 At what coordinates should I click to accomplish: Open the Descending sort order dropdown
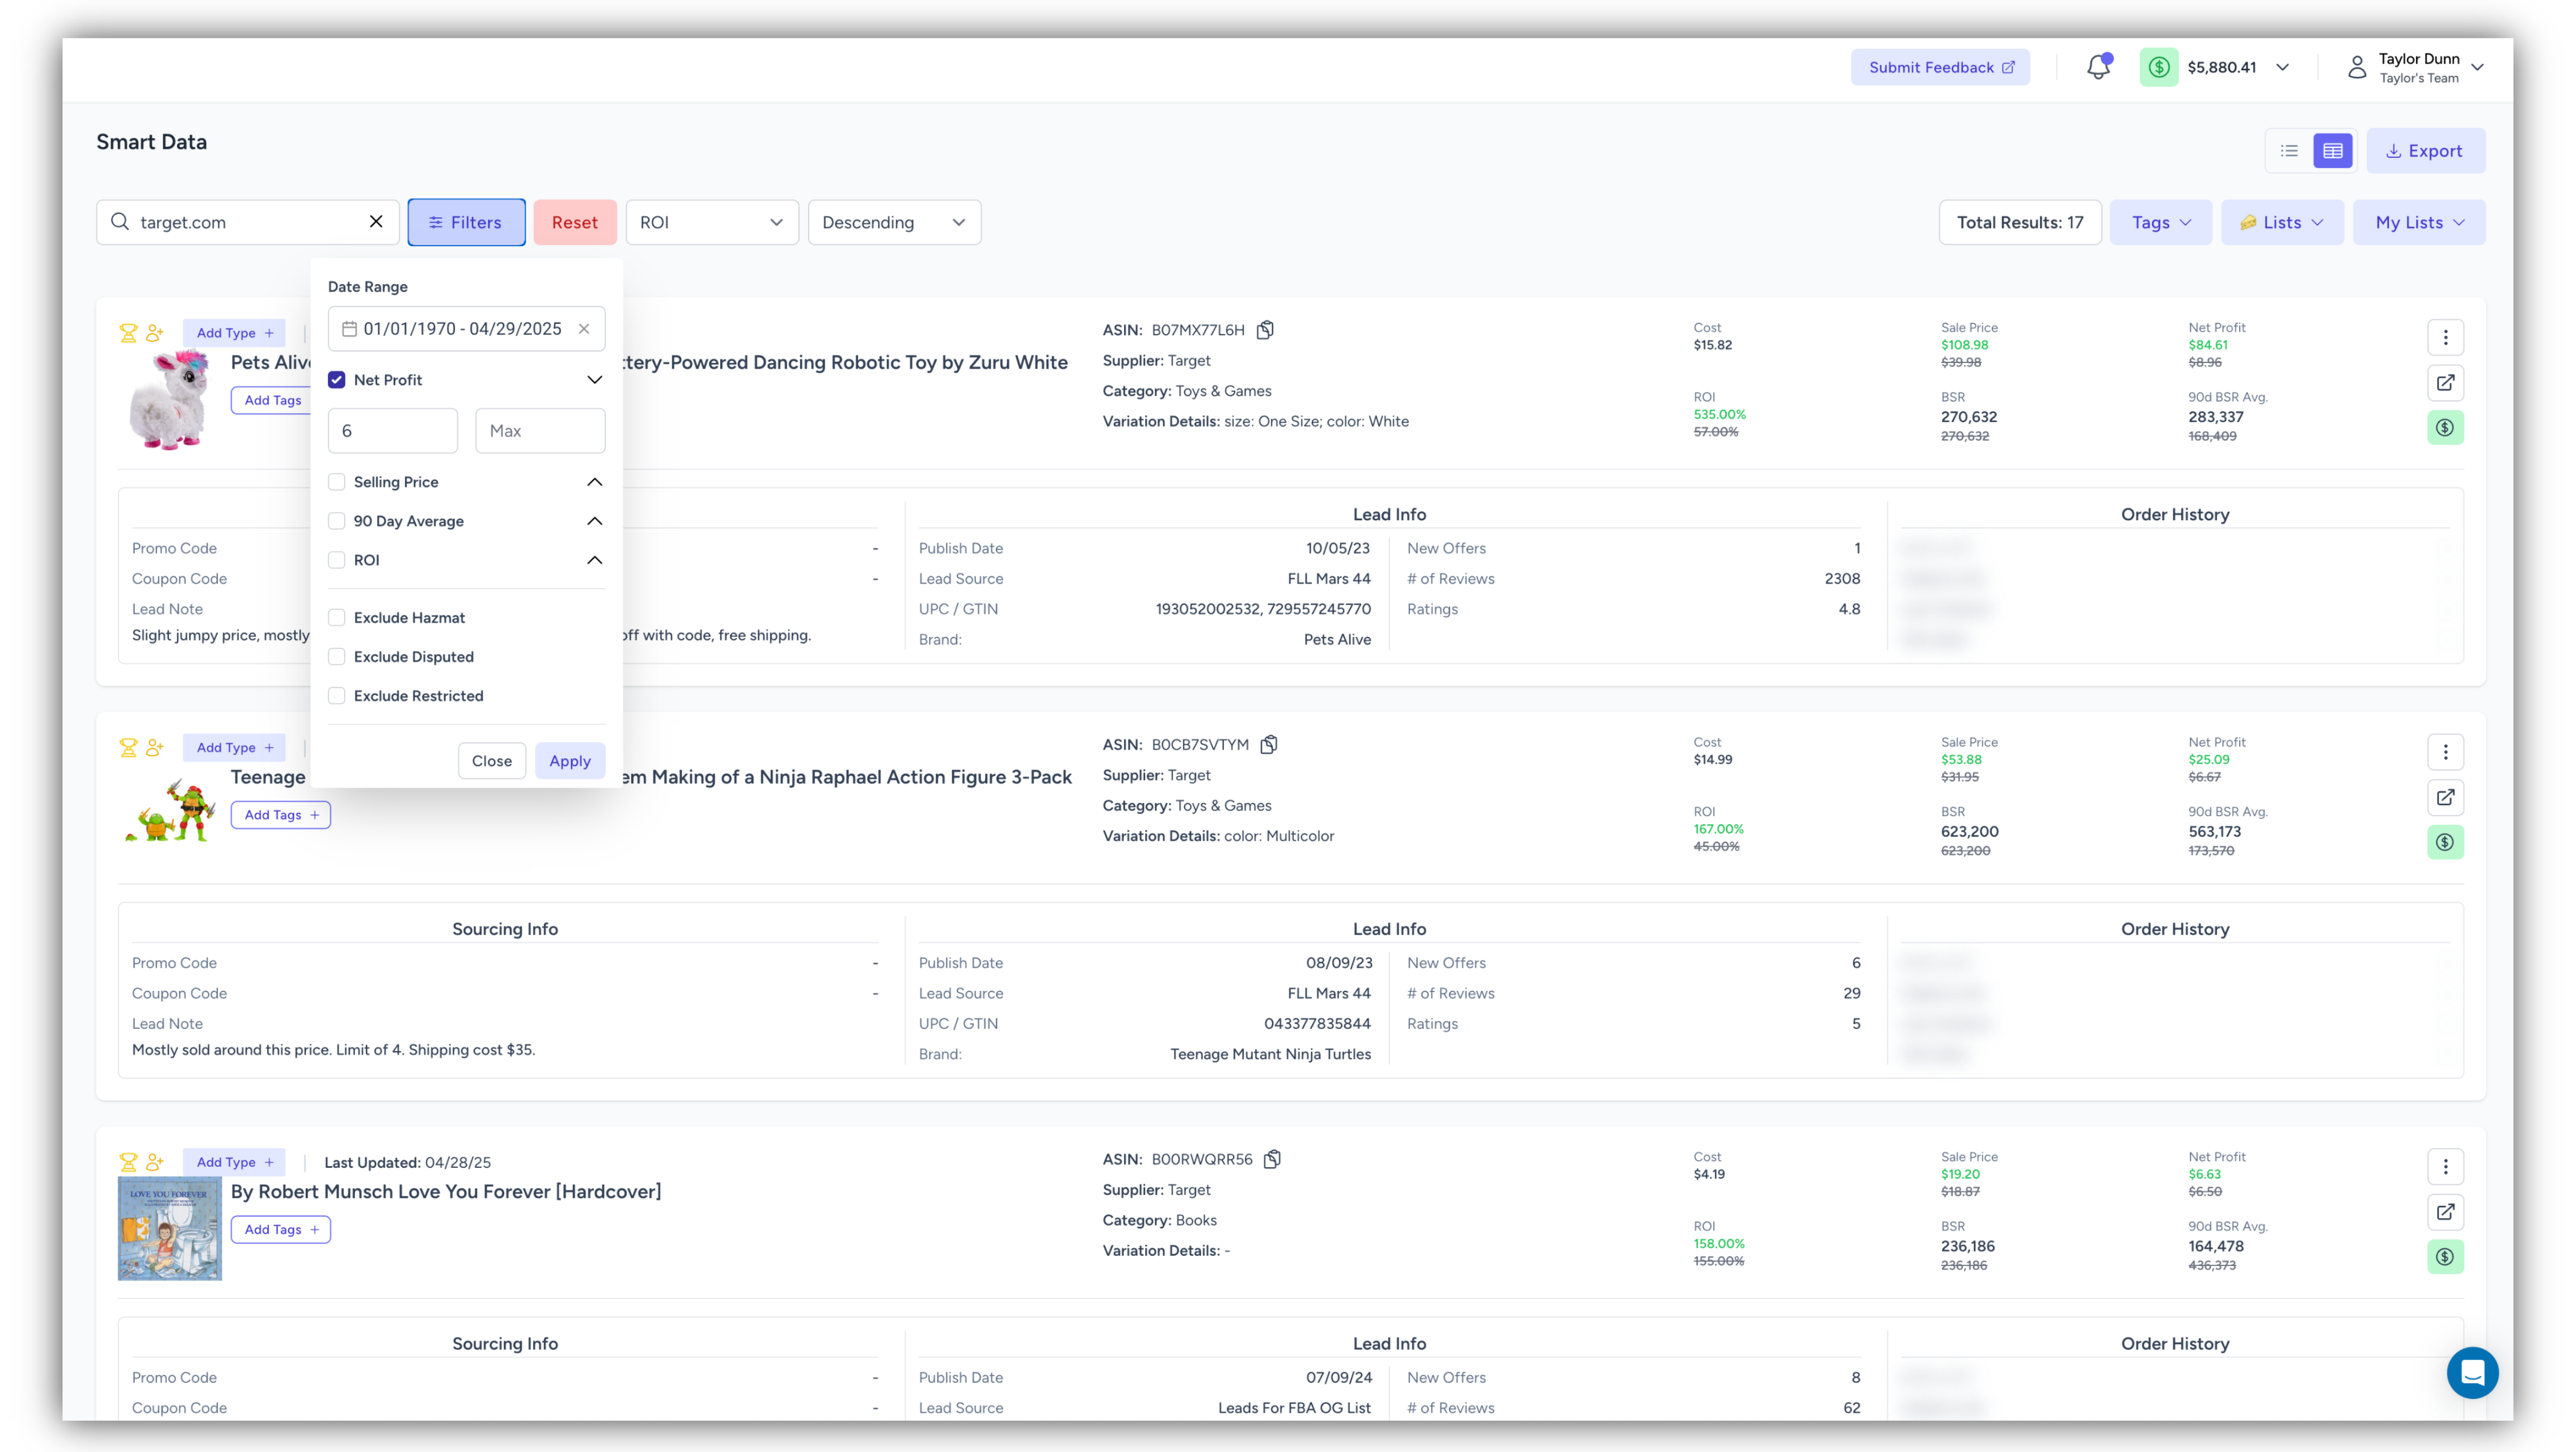(x=893, y=222)
